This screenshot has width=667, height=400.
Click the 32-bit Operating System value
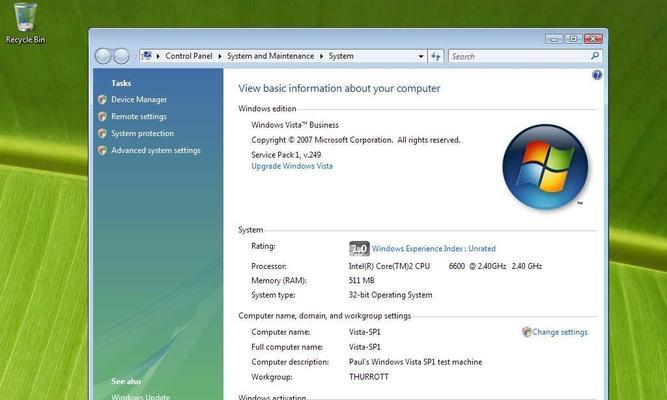[391, 295]
